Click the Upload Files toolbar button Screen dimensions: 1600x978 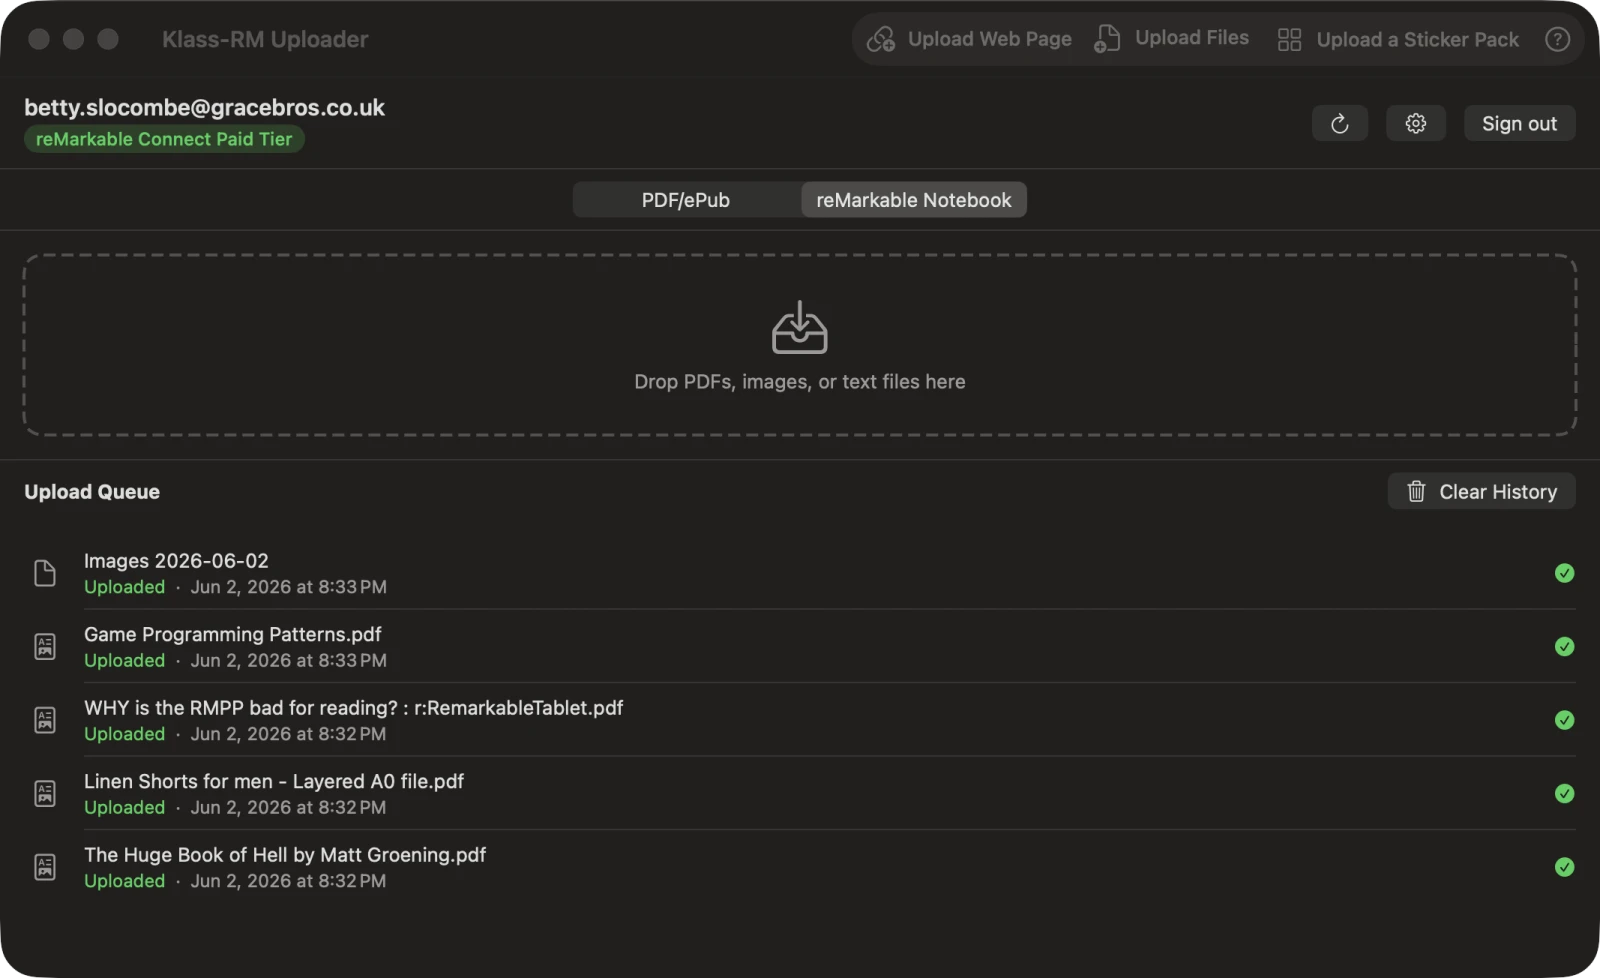(1171, 38)
